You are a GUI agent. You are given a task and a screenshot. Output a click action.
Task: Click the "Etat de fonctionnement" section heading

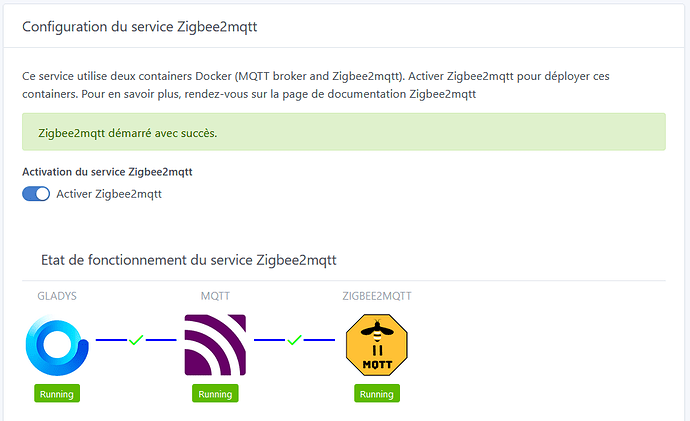coord(189,260)
